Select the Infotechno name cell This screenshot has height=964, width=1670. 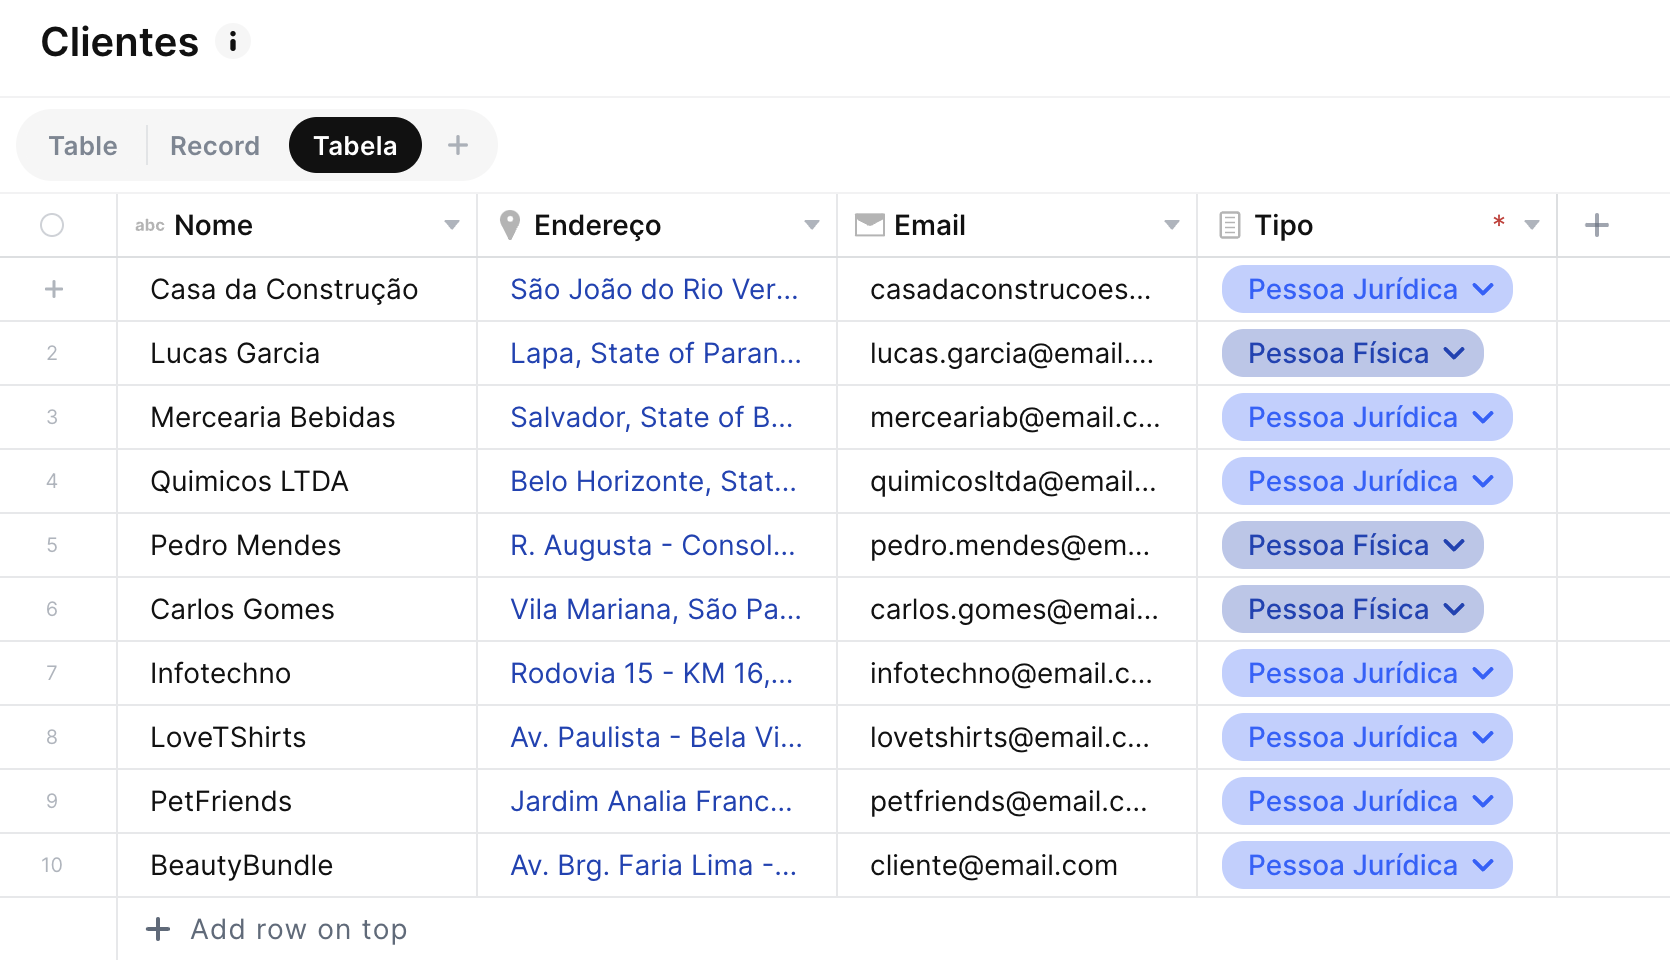[x=297, y=673]
